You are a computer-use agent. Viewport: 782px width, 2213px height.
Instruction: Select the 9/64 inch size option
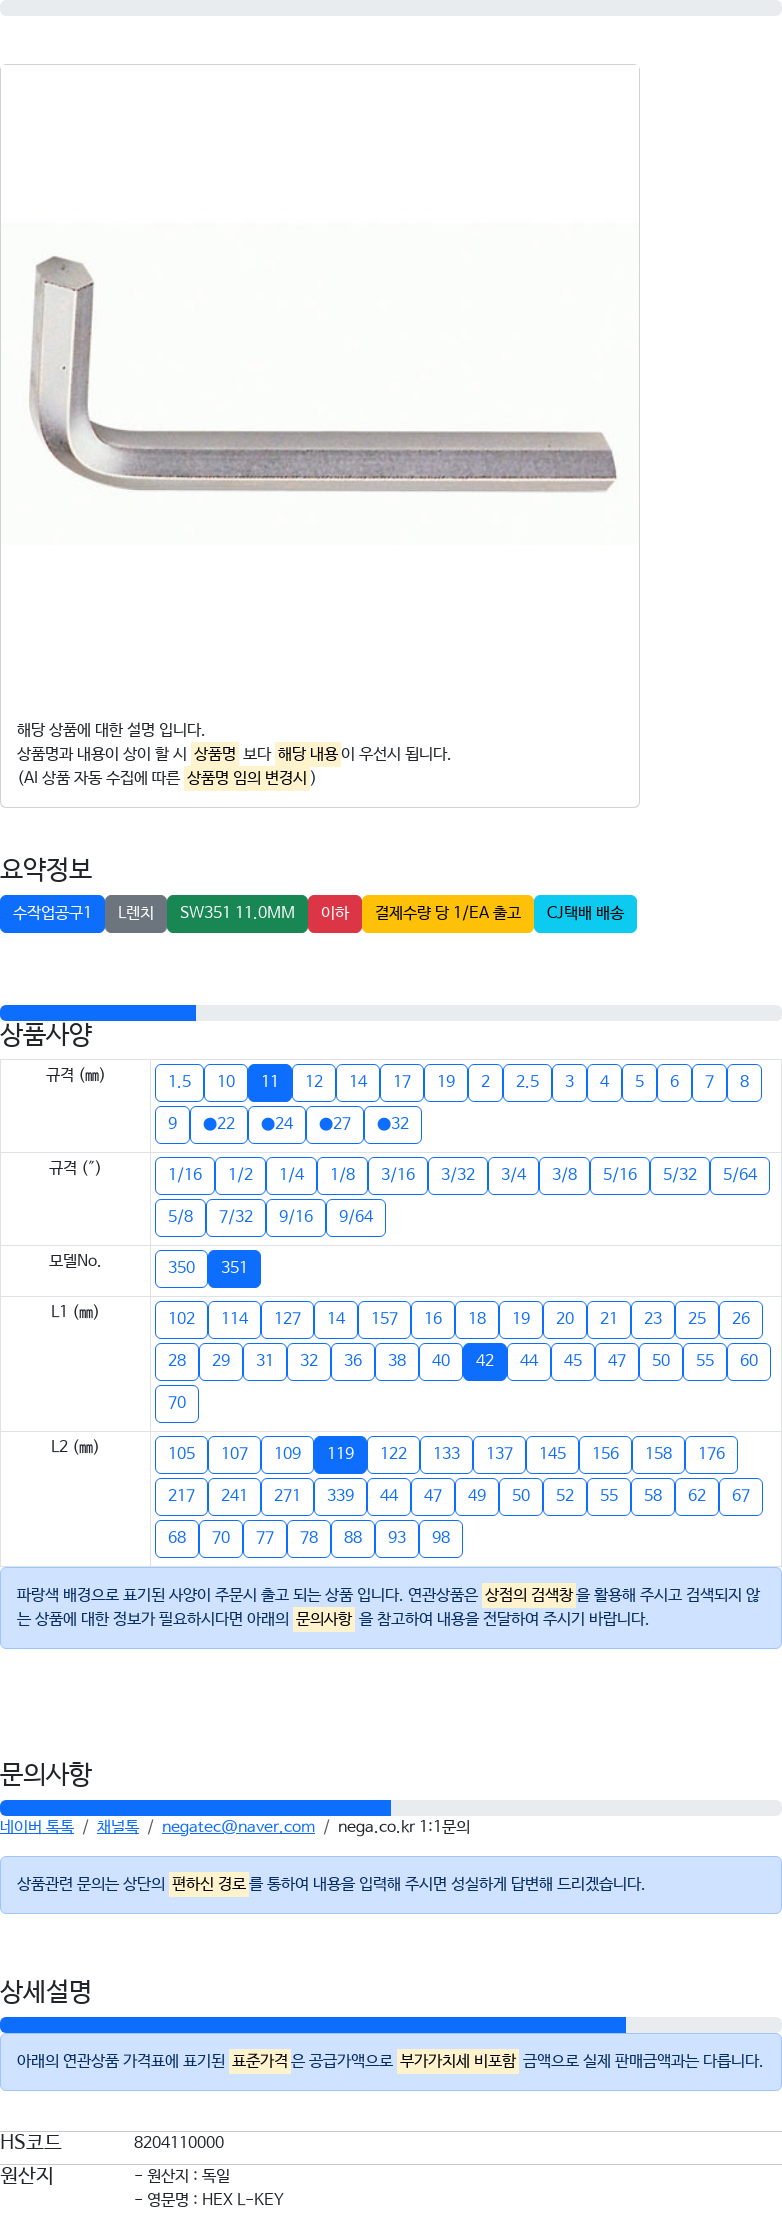(x=356, y=1217)
